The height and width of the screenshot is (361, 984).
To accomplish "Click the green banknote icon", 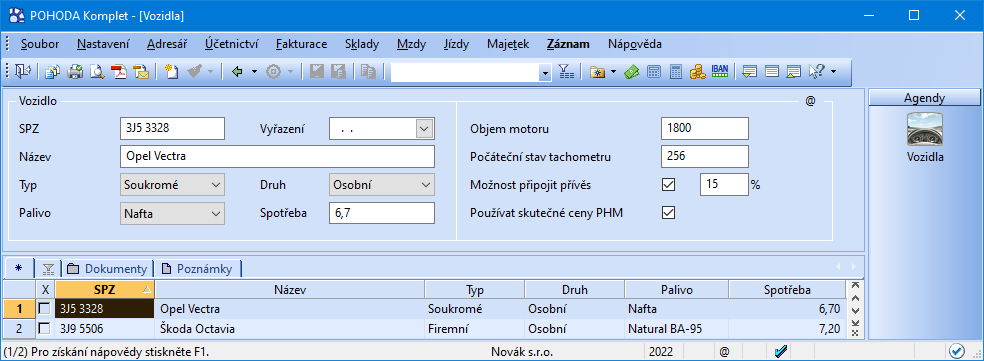I will click(x=631, y=72).
